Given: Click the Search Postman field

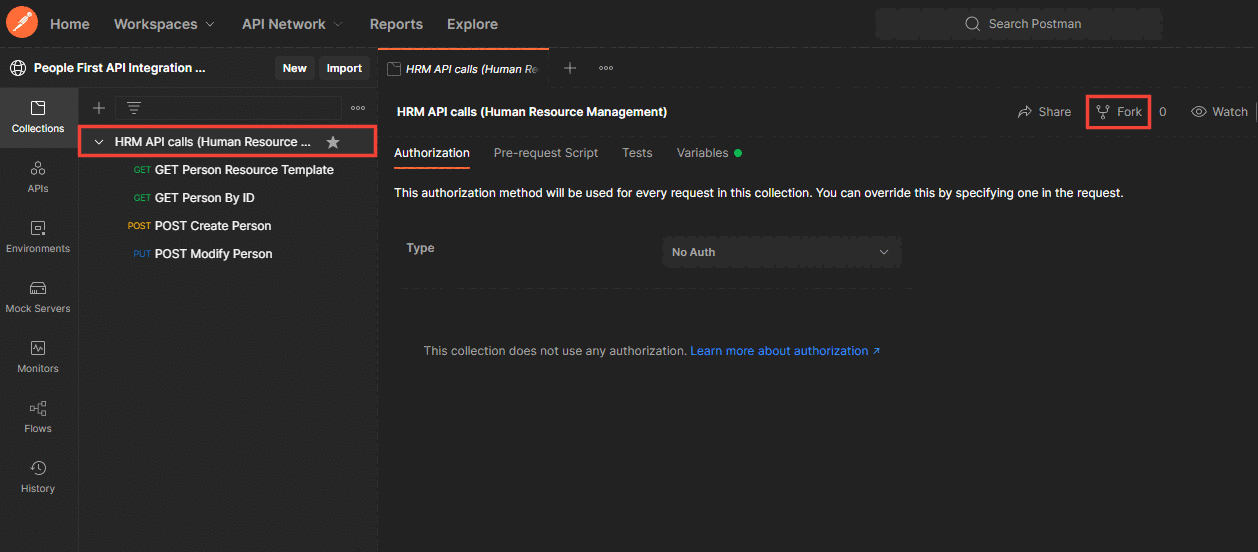Looking at the screenshot, I should (1018, 24).
